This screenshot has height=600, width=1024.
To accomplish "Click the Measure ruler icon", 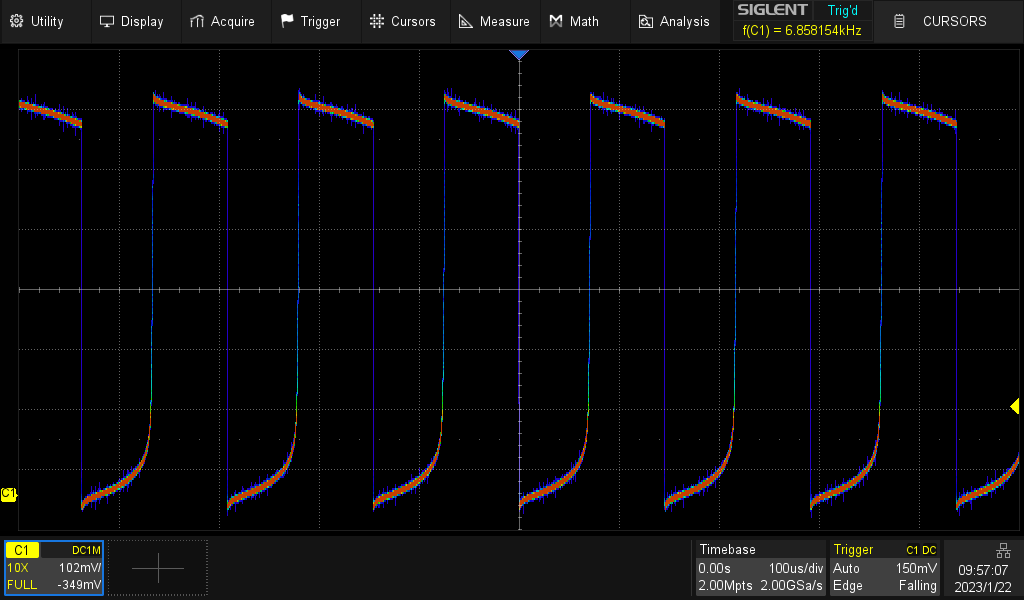I will pyautogui.click(x=466, y=21).
